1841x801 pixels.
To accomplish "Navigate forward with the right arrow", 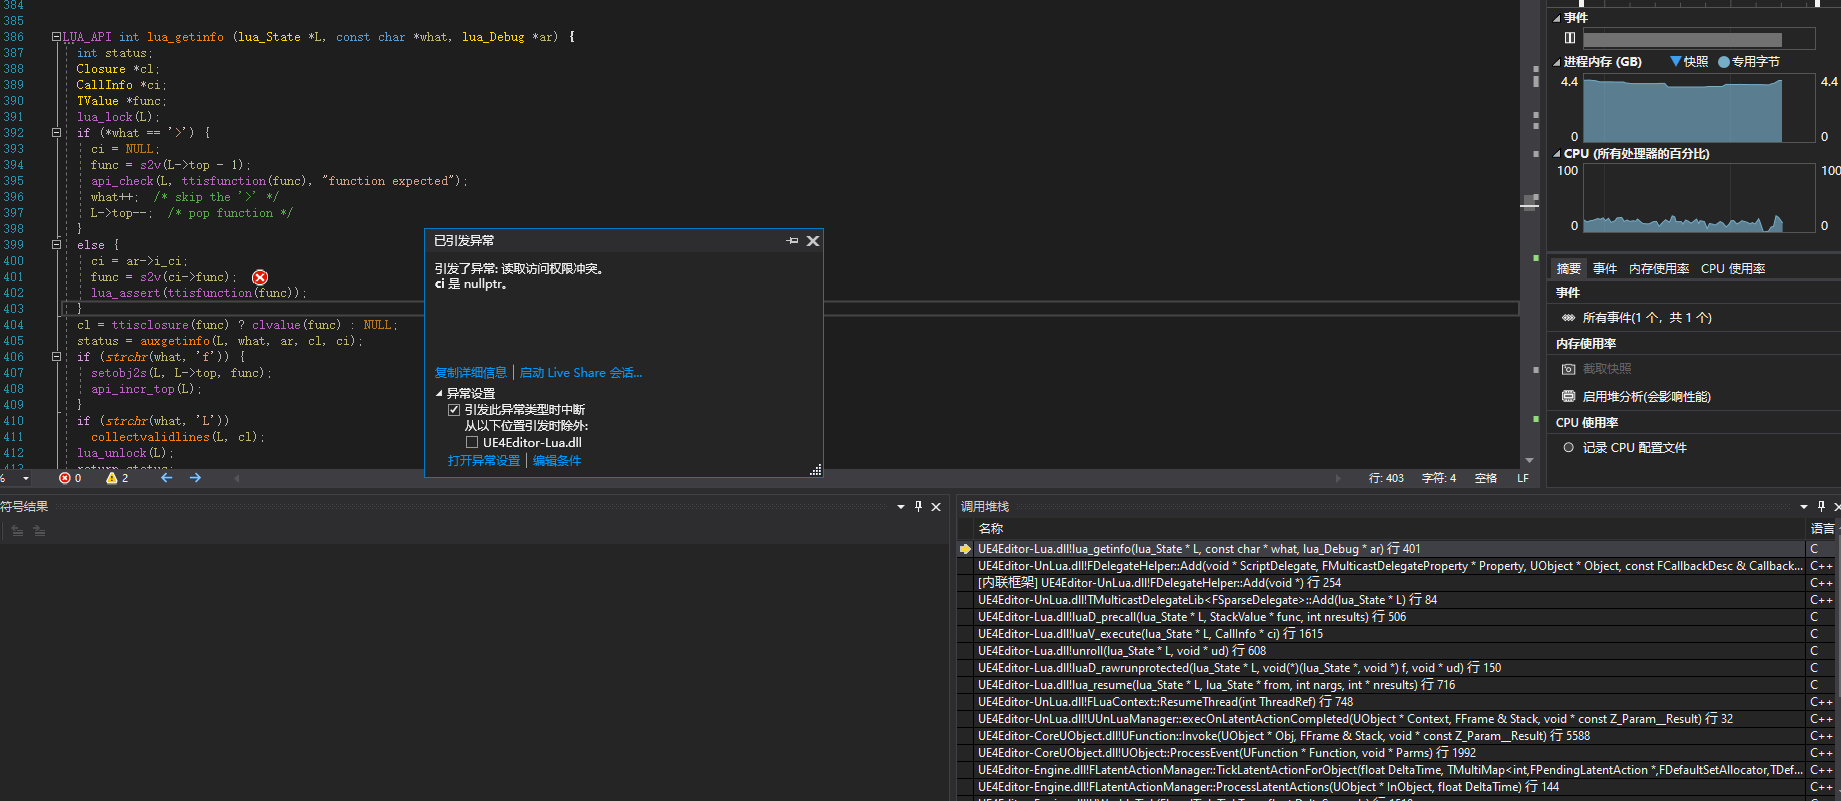I will tap(195, 478).
